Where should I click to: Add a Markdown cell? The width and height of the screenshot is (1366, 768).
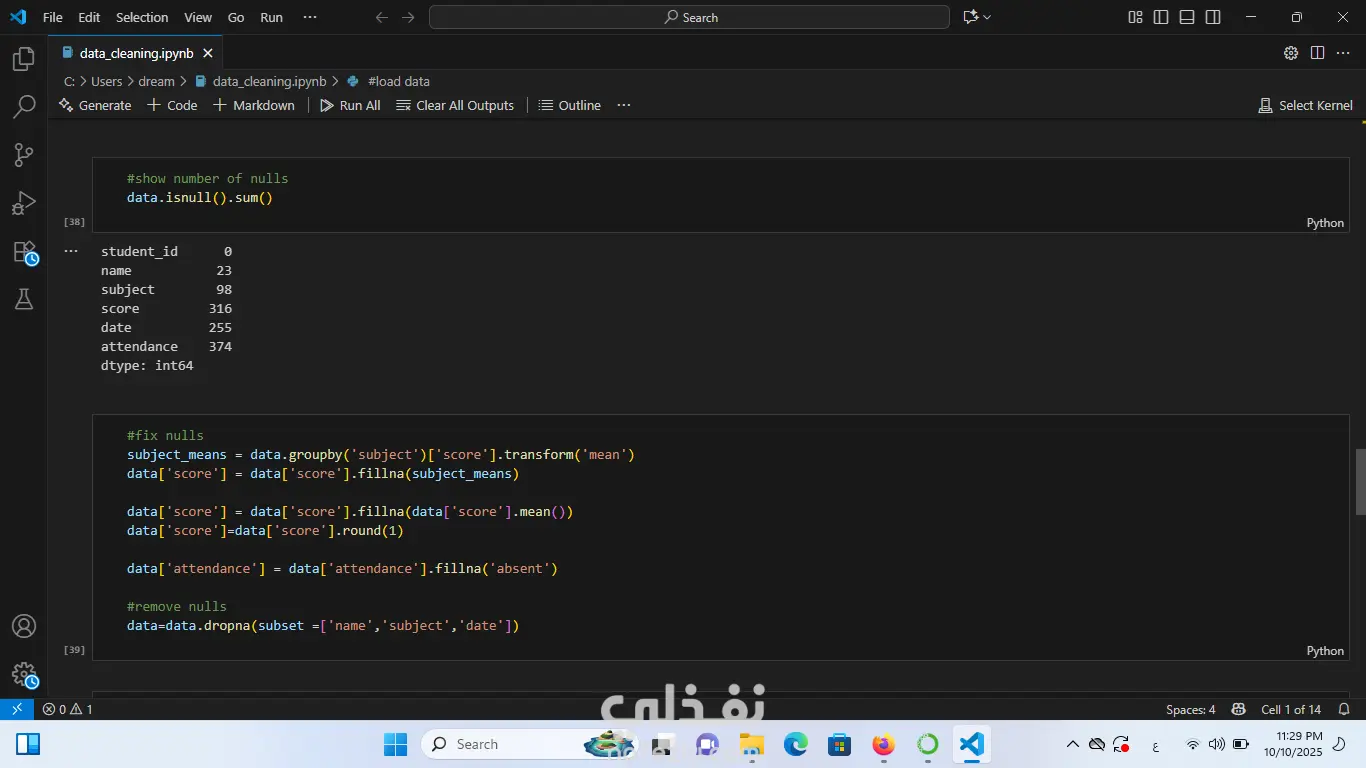pos(254,105)
